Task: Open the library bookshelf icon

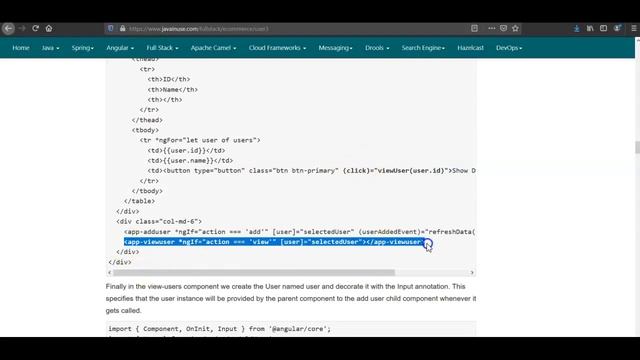Action: coord(590,28)
